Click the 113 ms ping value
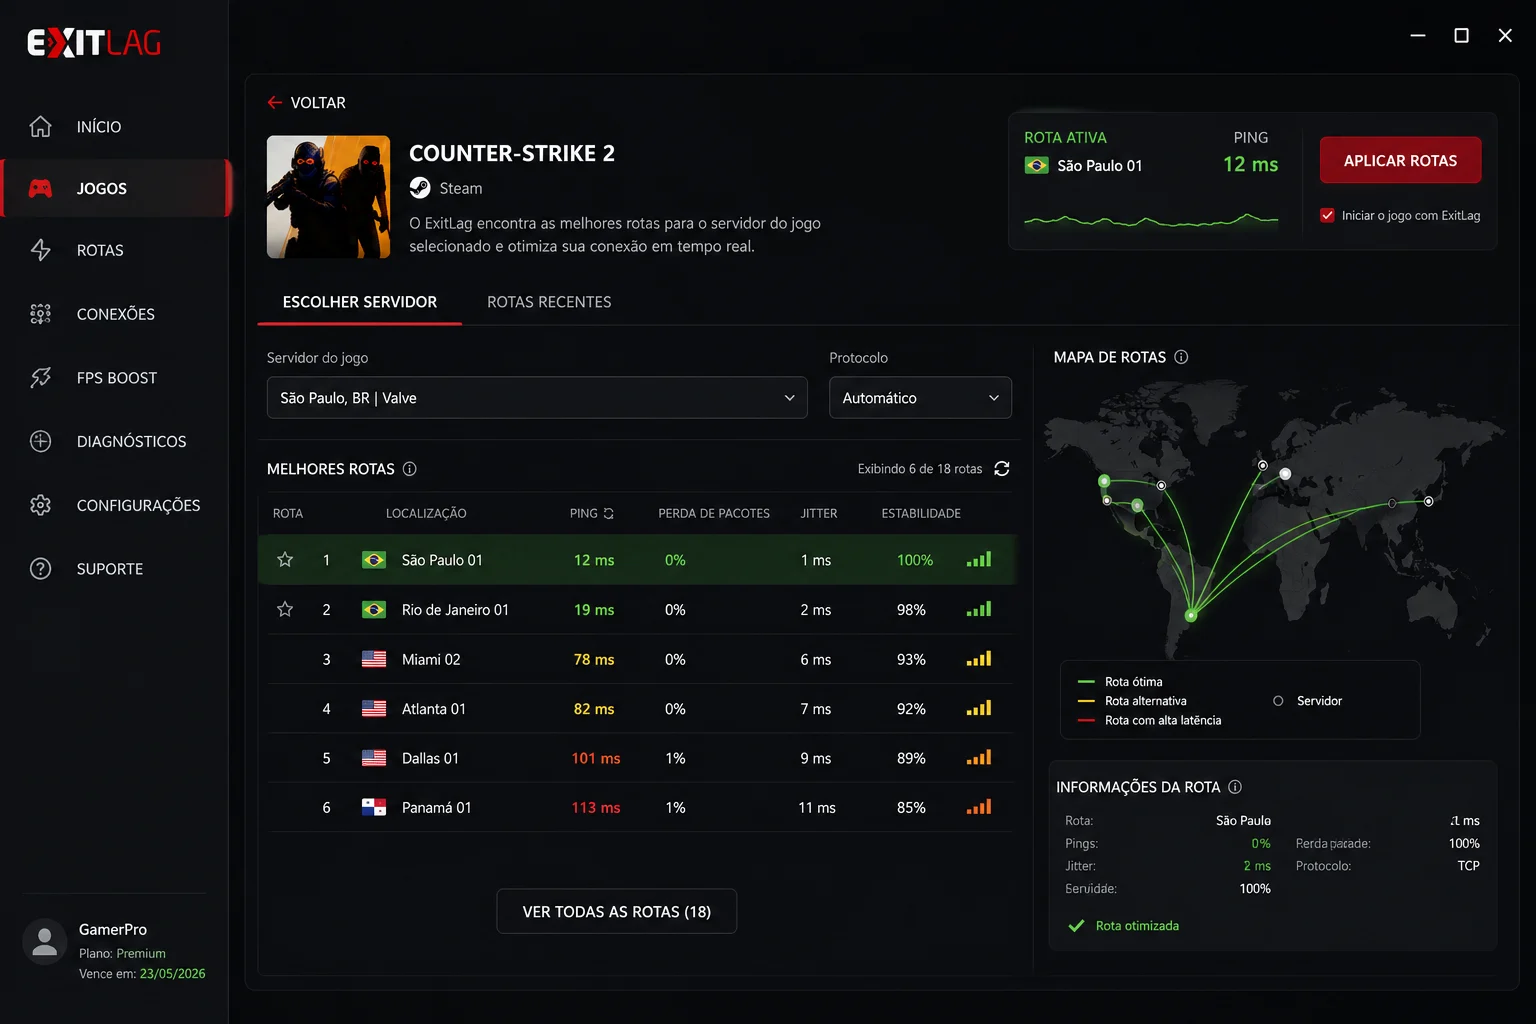 pyautogui.click(x=596, y=808)
